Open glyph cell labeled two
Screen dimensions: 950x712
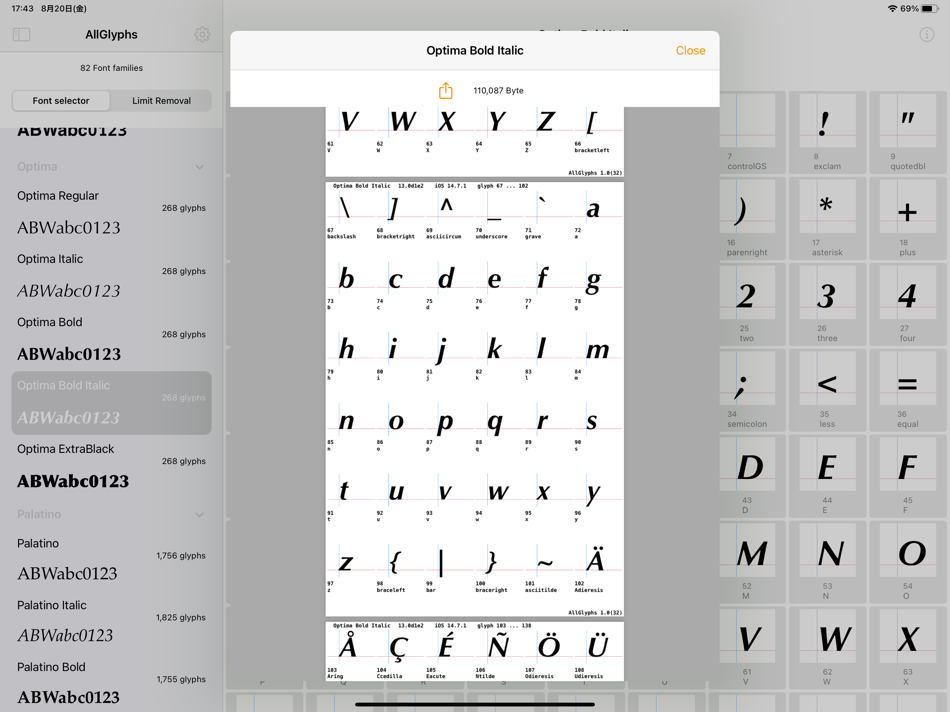coord(751,305)
